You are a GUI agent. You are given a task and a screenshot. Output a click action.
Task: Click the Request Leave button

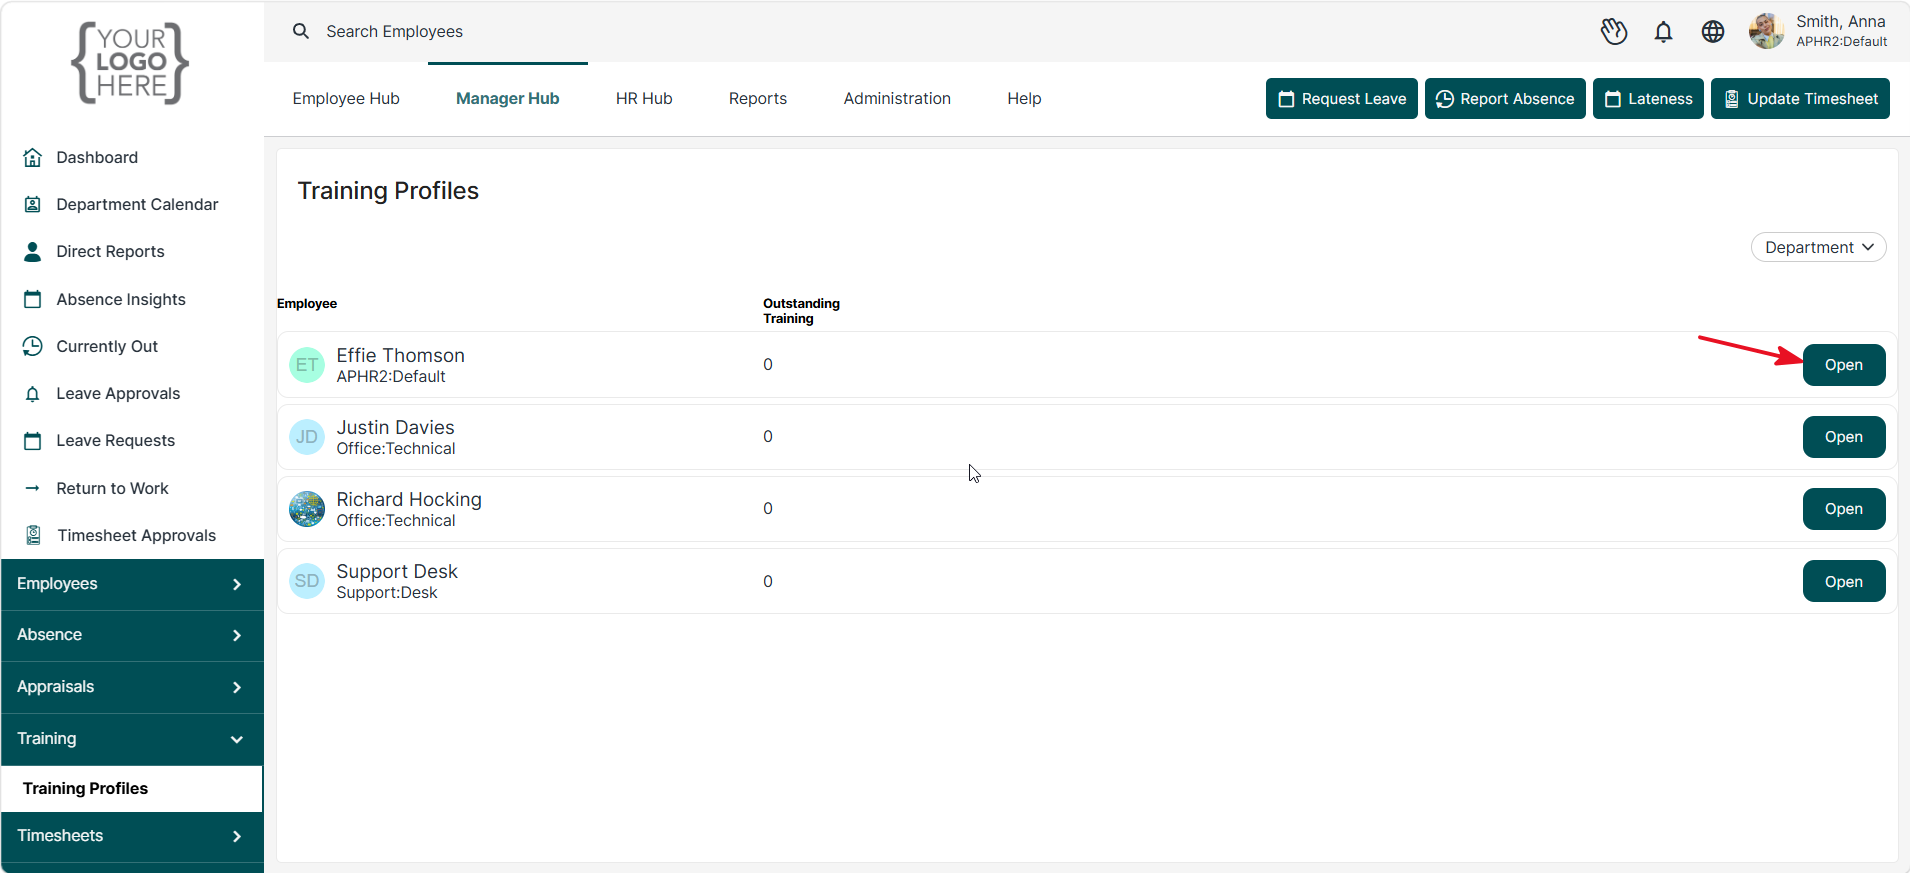tap(1341, 98)
